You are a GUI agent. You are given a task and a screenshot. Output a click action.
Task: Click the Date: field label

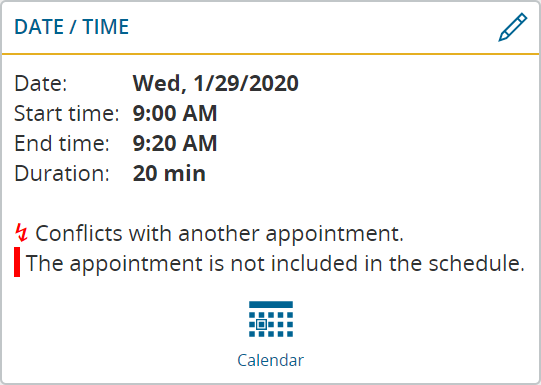point(41,83)
